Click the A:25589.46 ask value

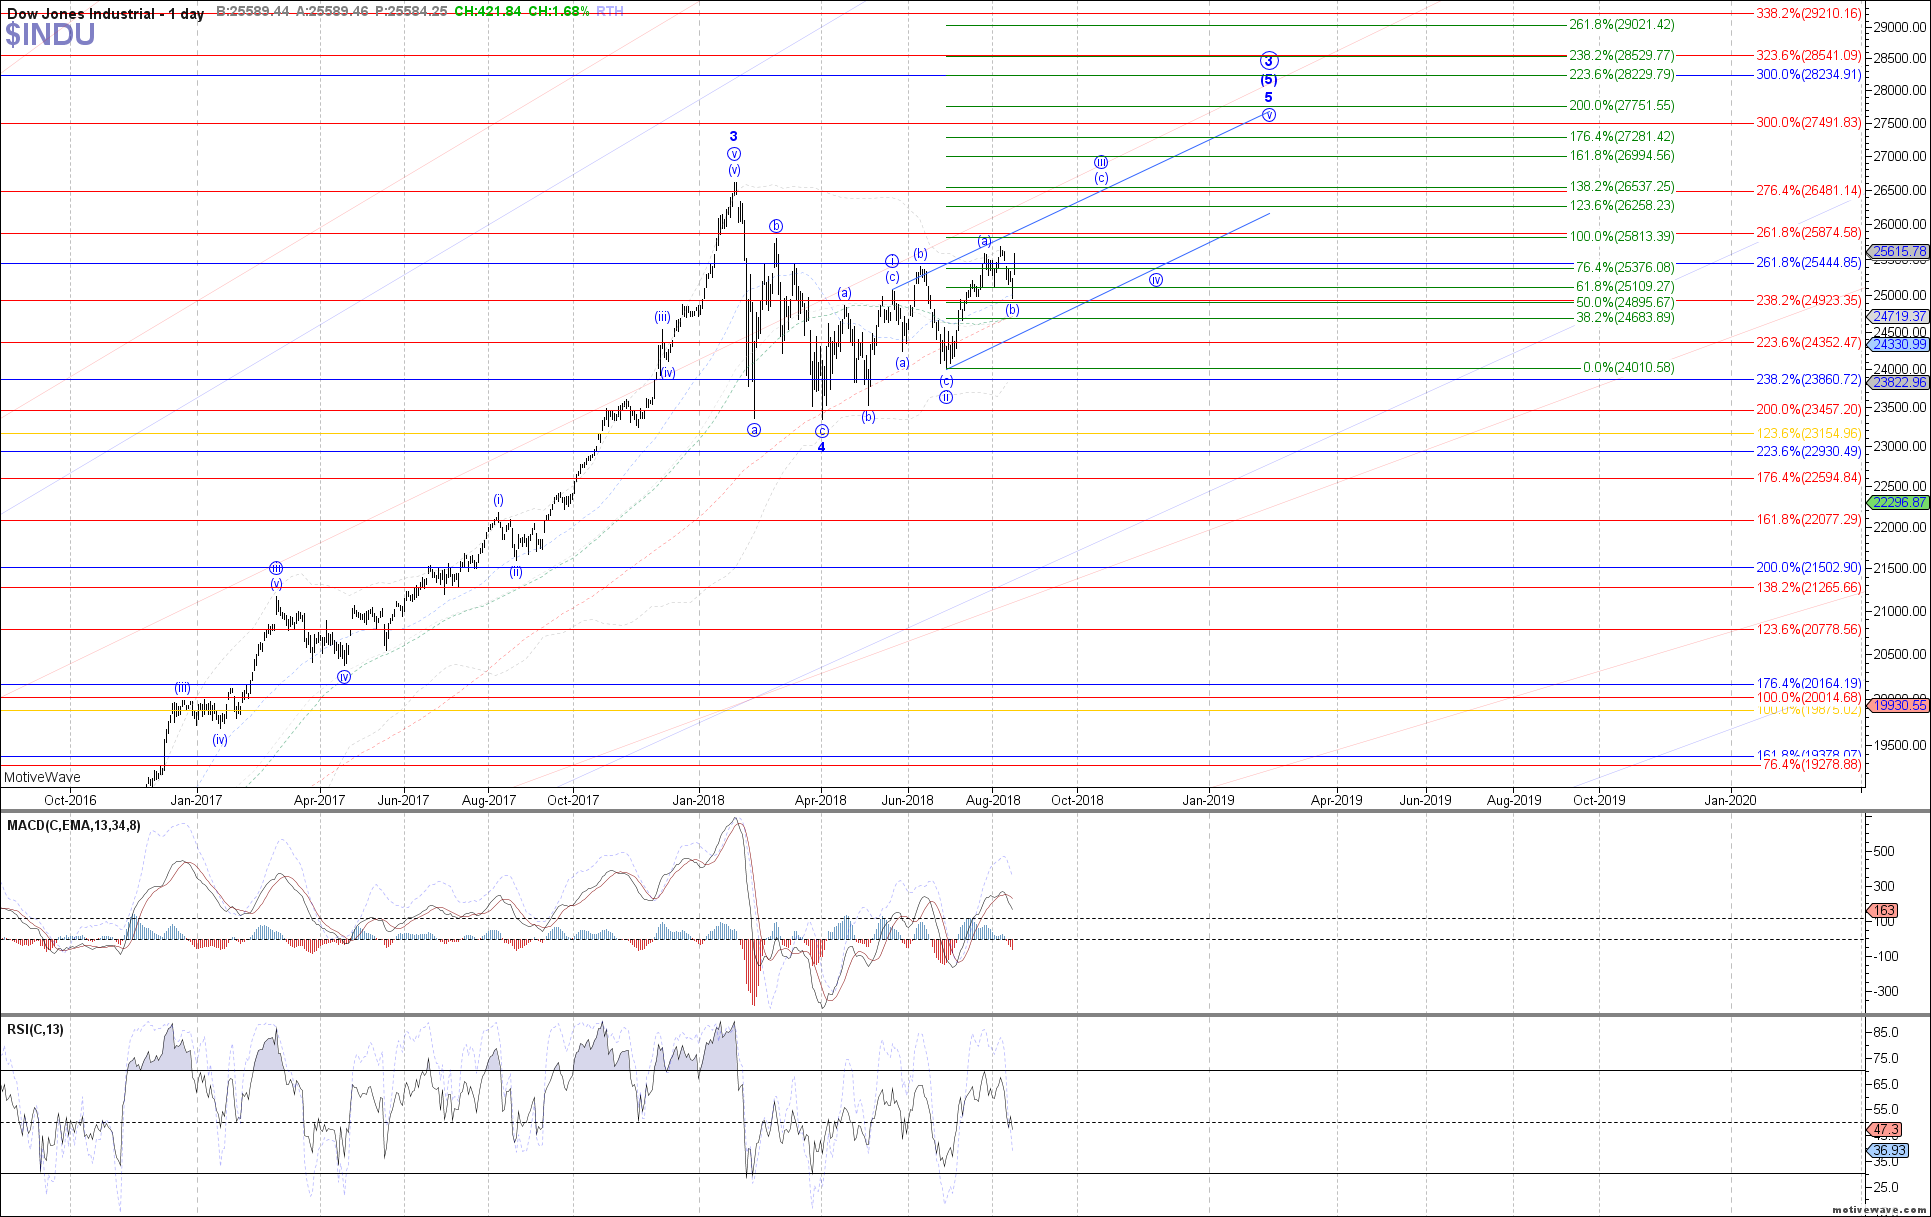pos(331,11)
